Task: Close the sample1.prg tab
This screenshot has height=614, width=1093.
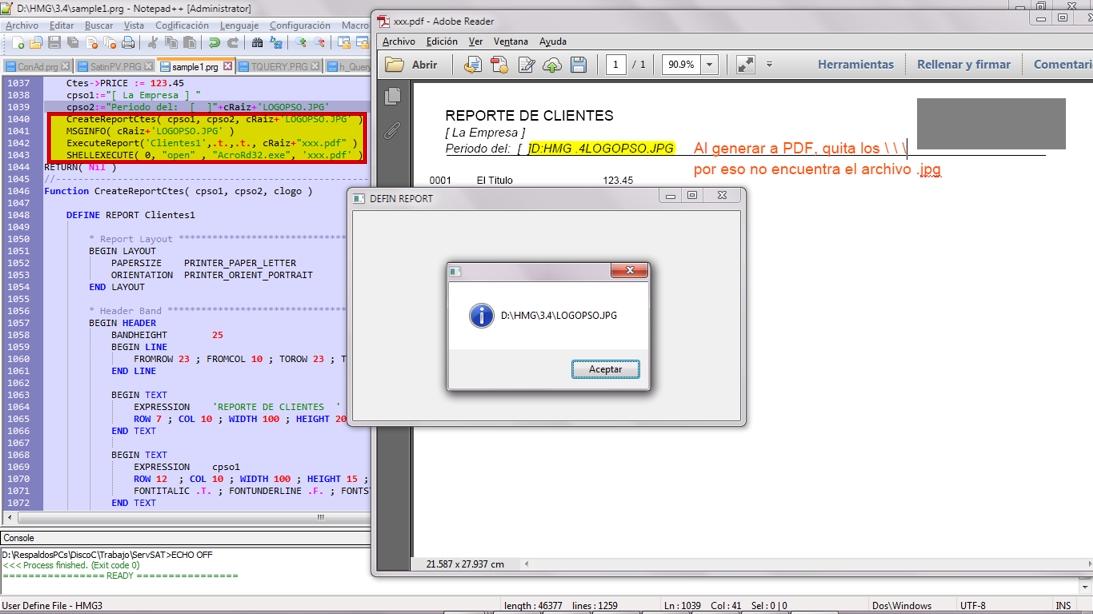Action: [228, 67]
